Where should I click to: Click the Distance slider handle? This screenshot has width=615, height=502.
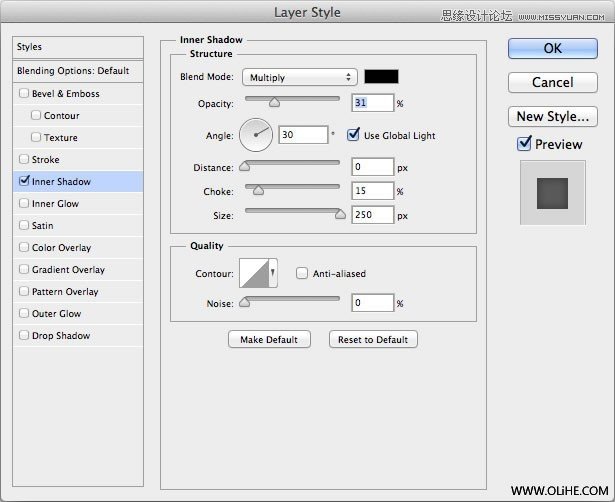pyautogui.click(x=244, y=166)
